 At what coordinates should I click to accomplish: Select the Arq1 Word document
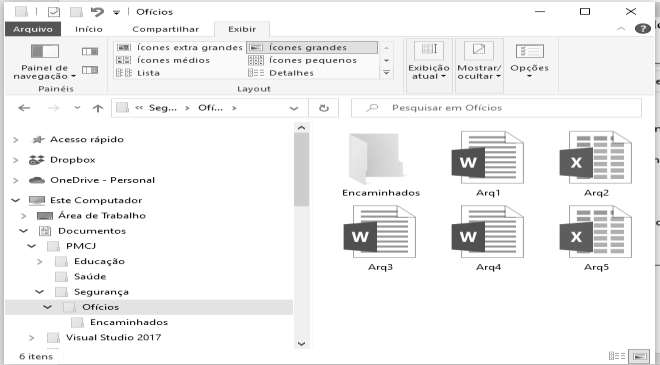pos(488,157)
